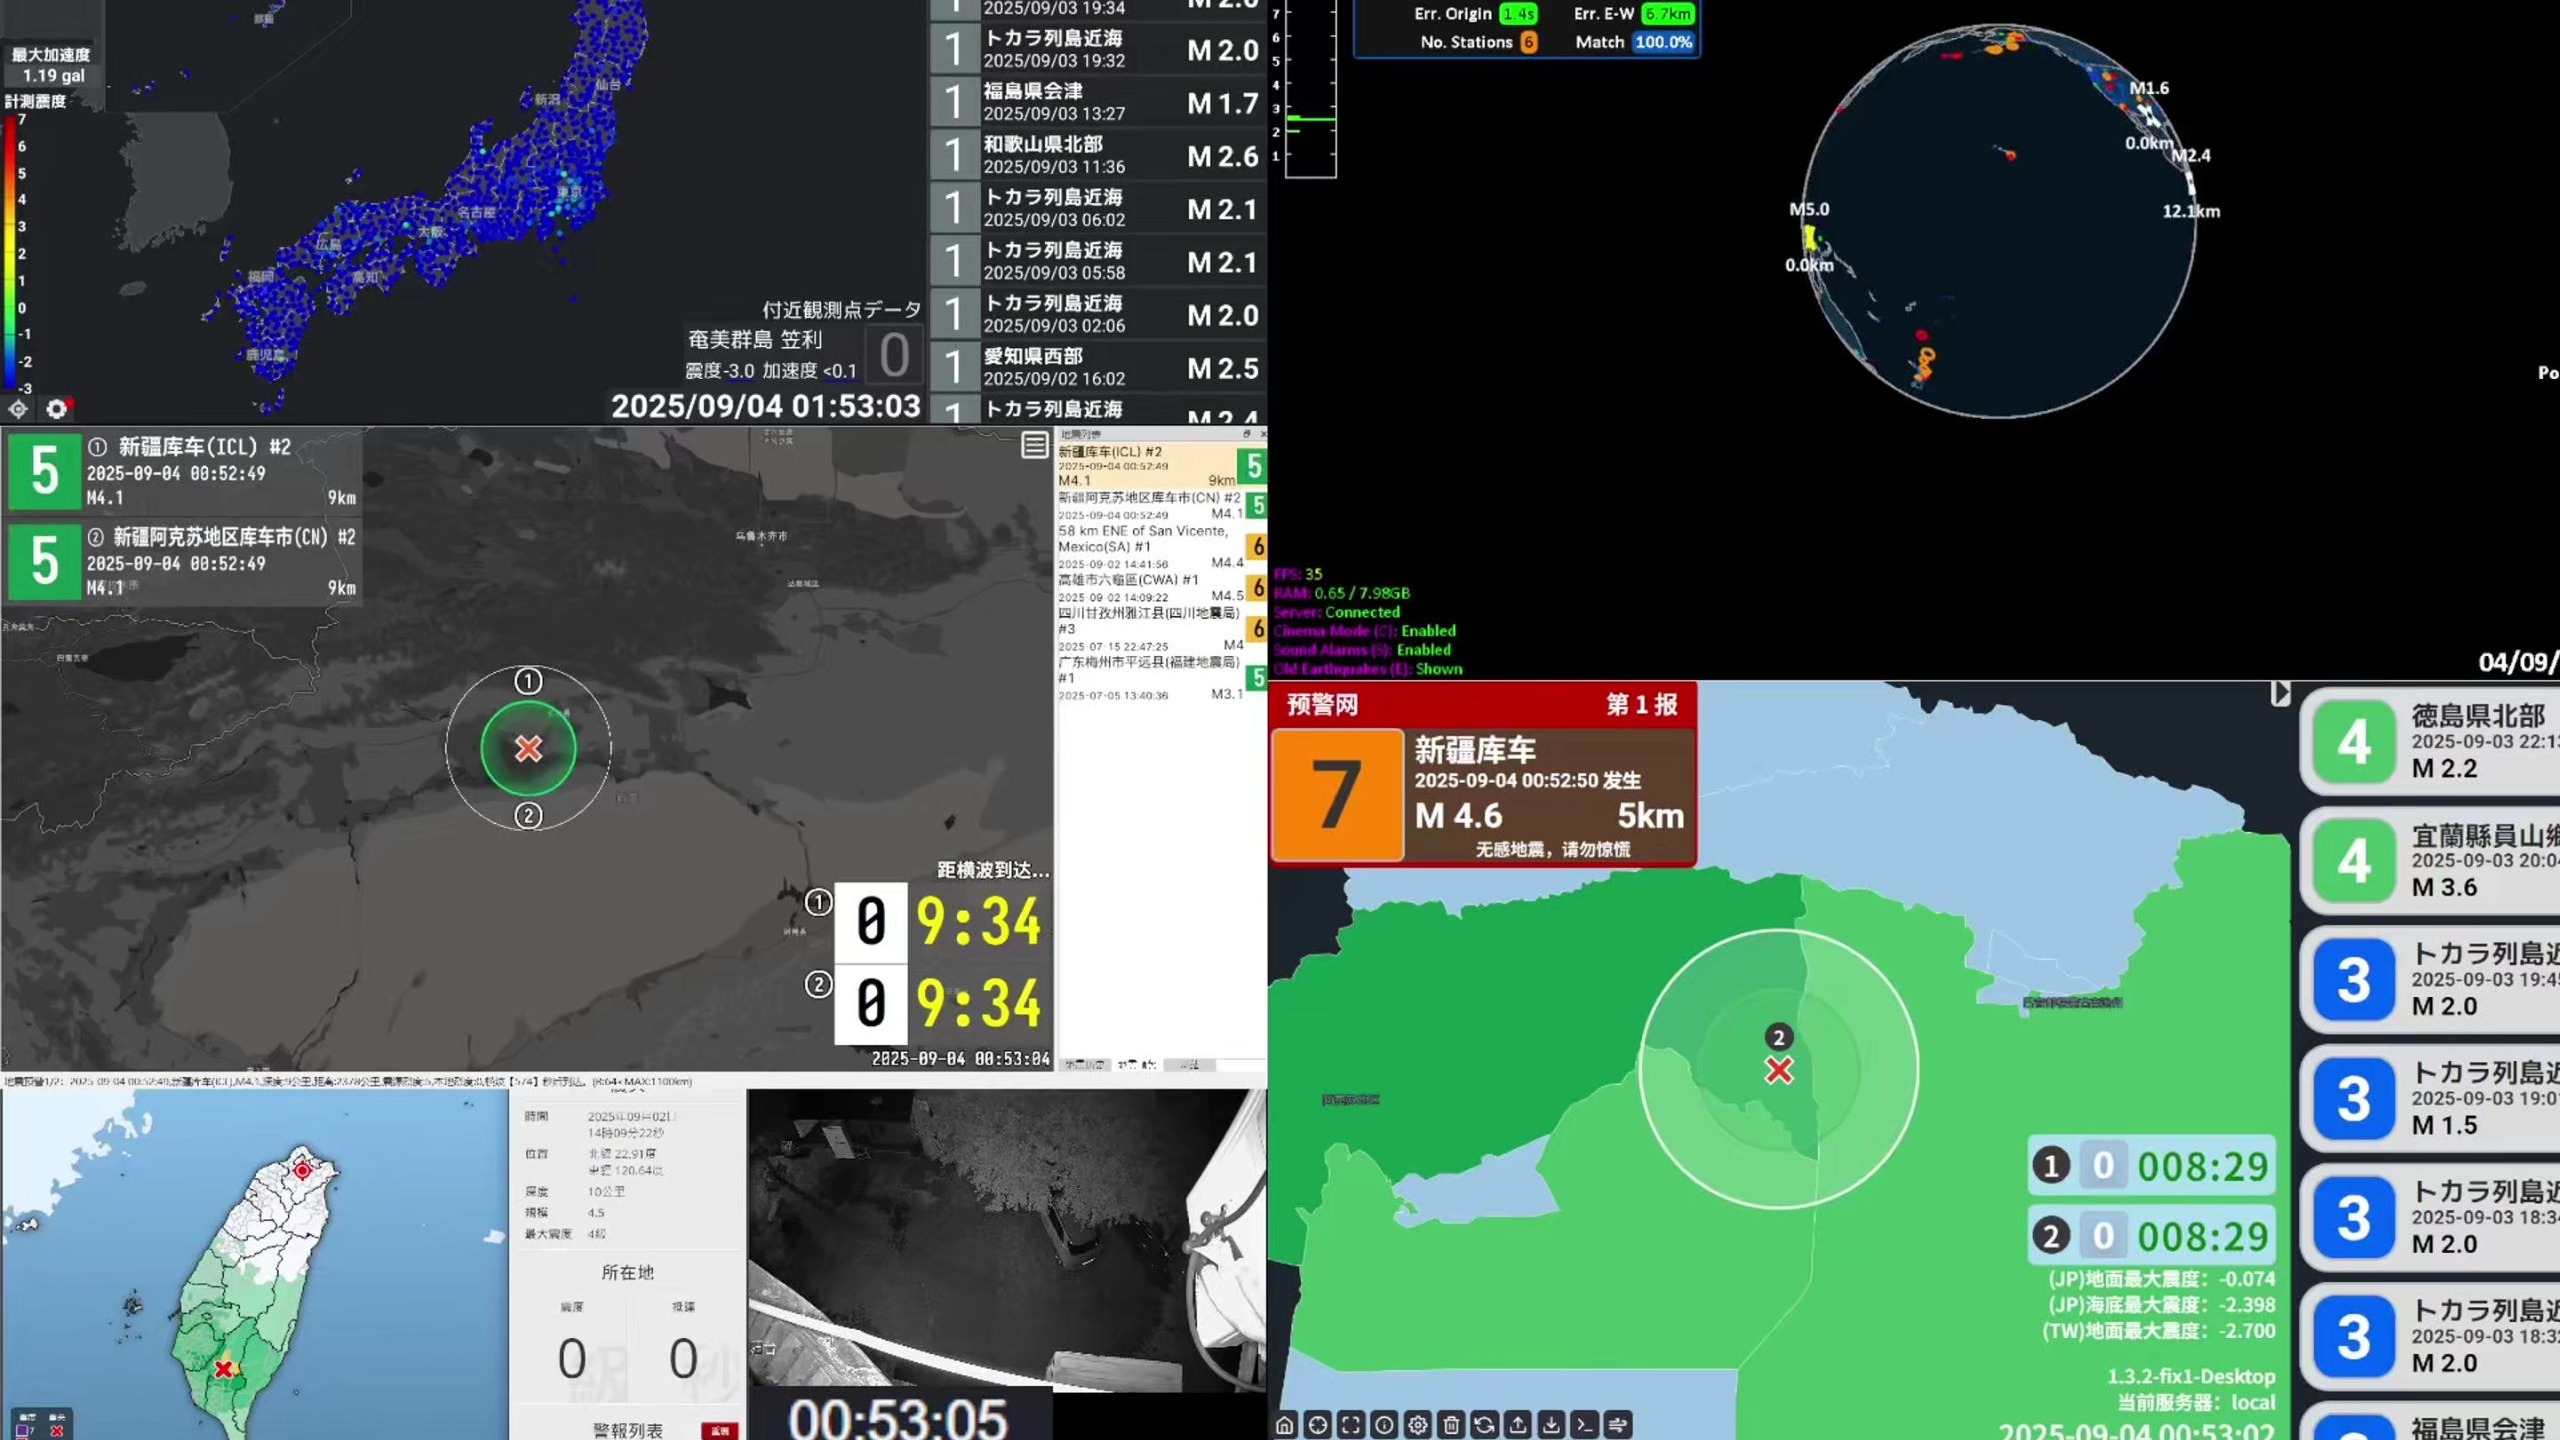Select the first tab under the earthquake list
The image size is (2560, 1440).
coord(1084,1064)
